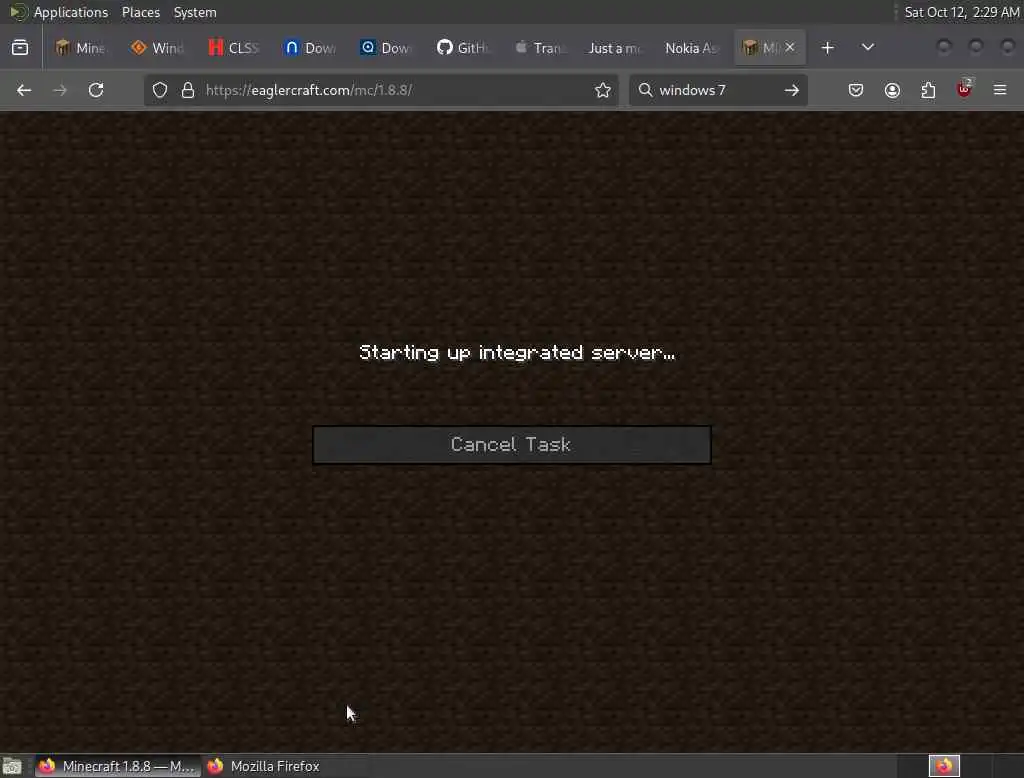
Task: Click the Firefox workspace switcher thumbnail
Action: pyautogui.click(x=944, y=766)
